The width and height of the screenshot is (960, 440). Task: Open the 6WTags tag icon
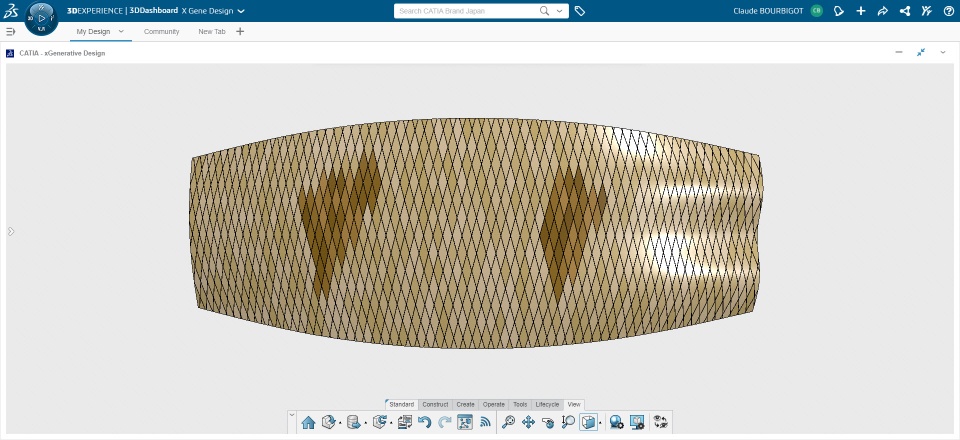pos(580,11)
